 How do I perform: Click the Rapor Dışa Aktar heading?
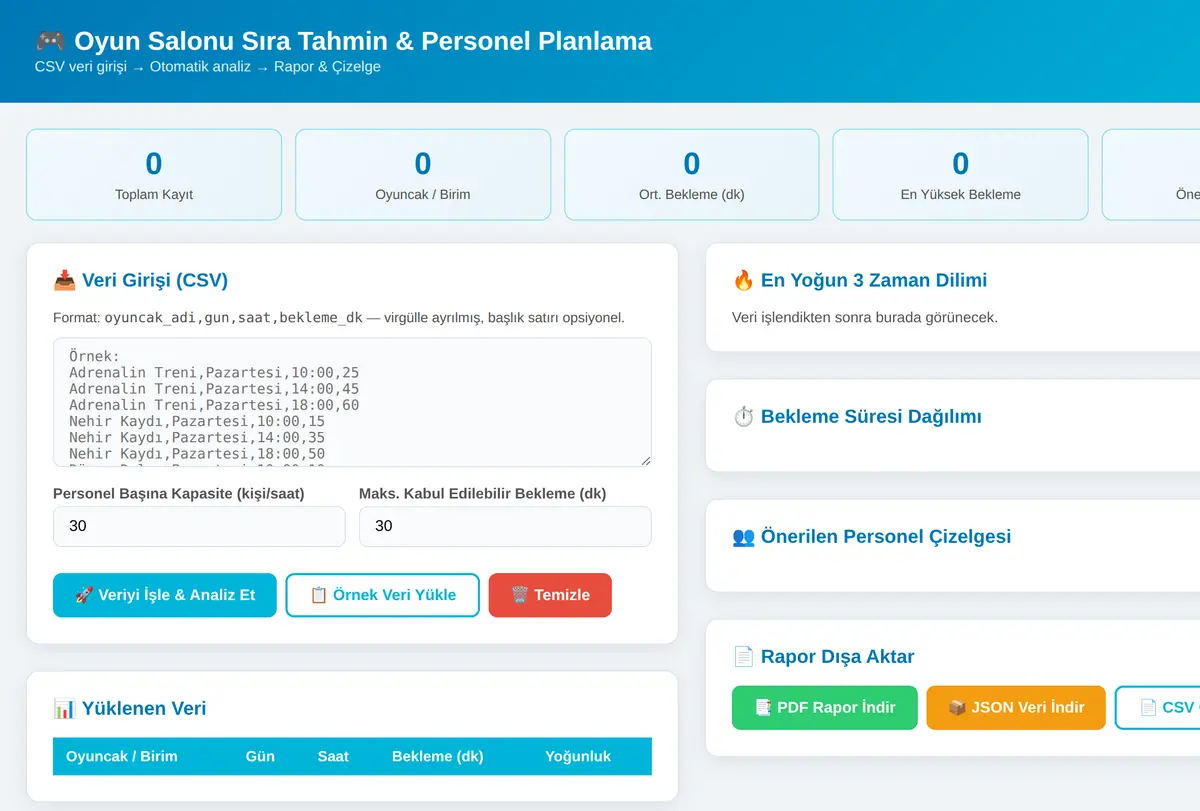click(838, 656)
